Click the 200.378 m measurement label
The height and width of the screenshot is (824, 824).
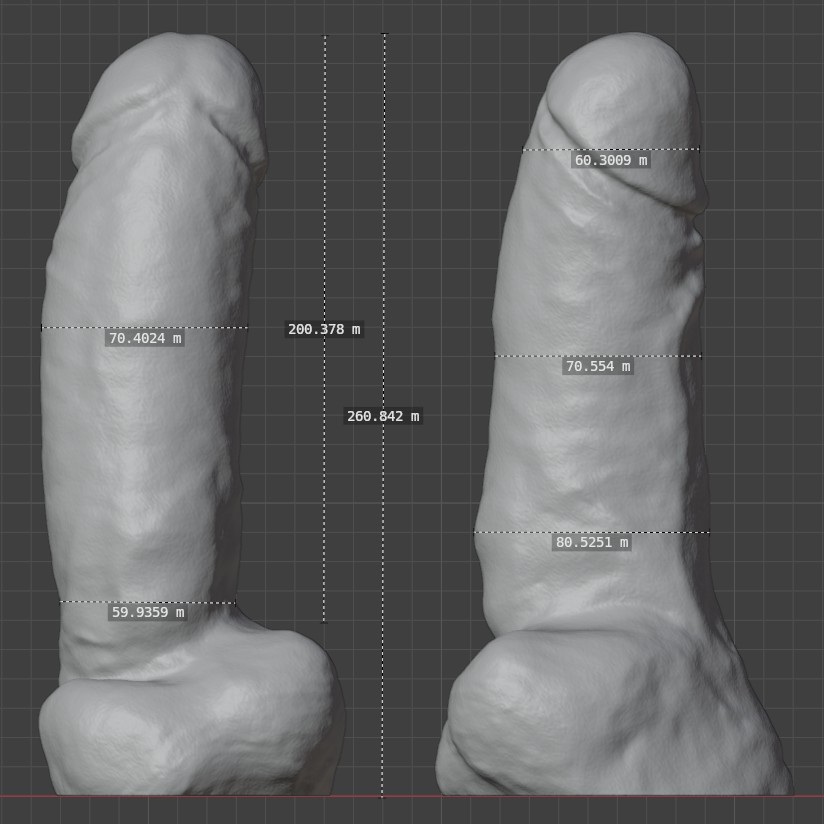pyautogui.click(x=324, y=329)
